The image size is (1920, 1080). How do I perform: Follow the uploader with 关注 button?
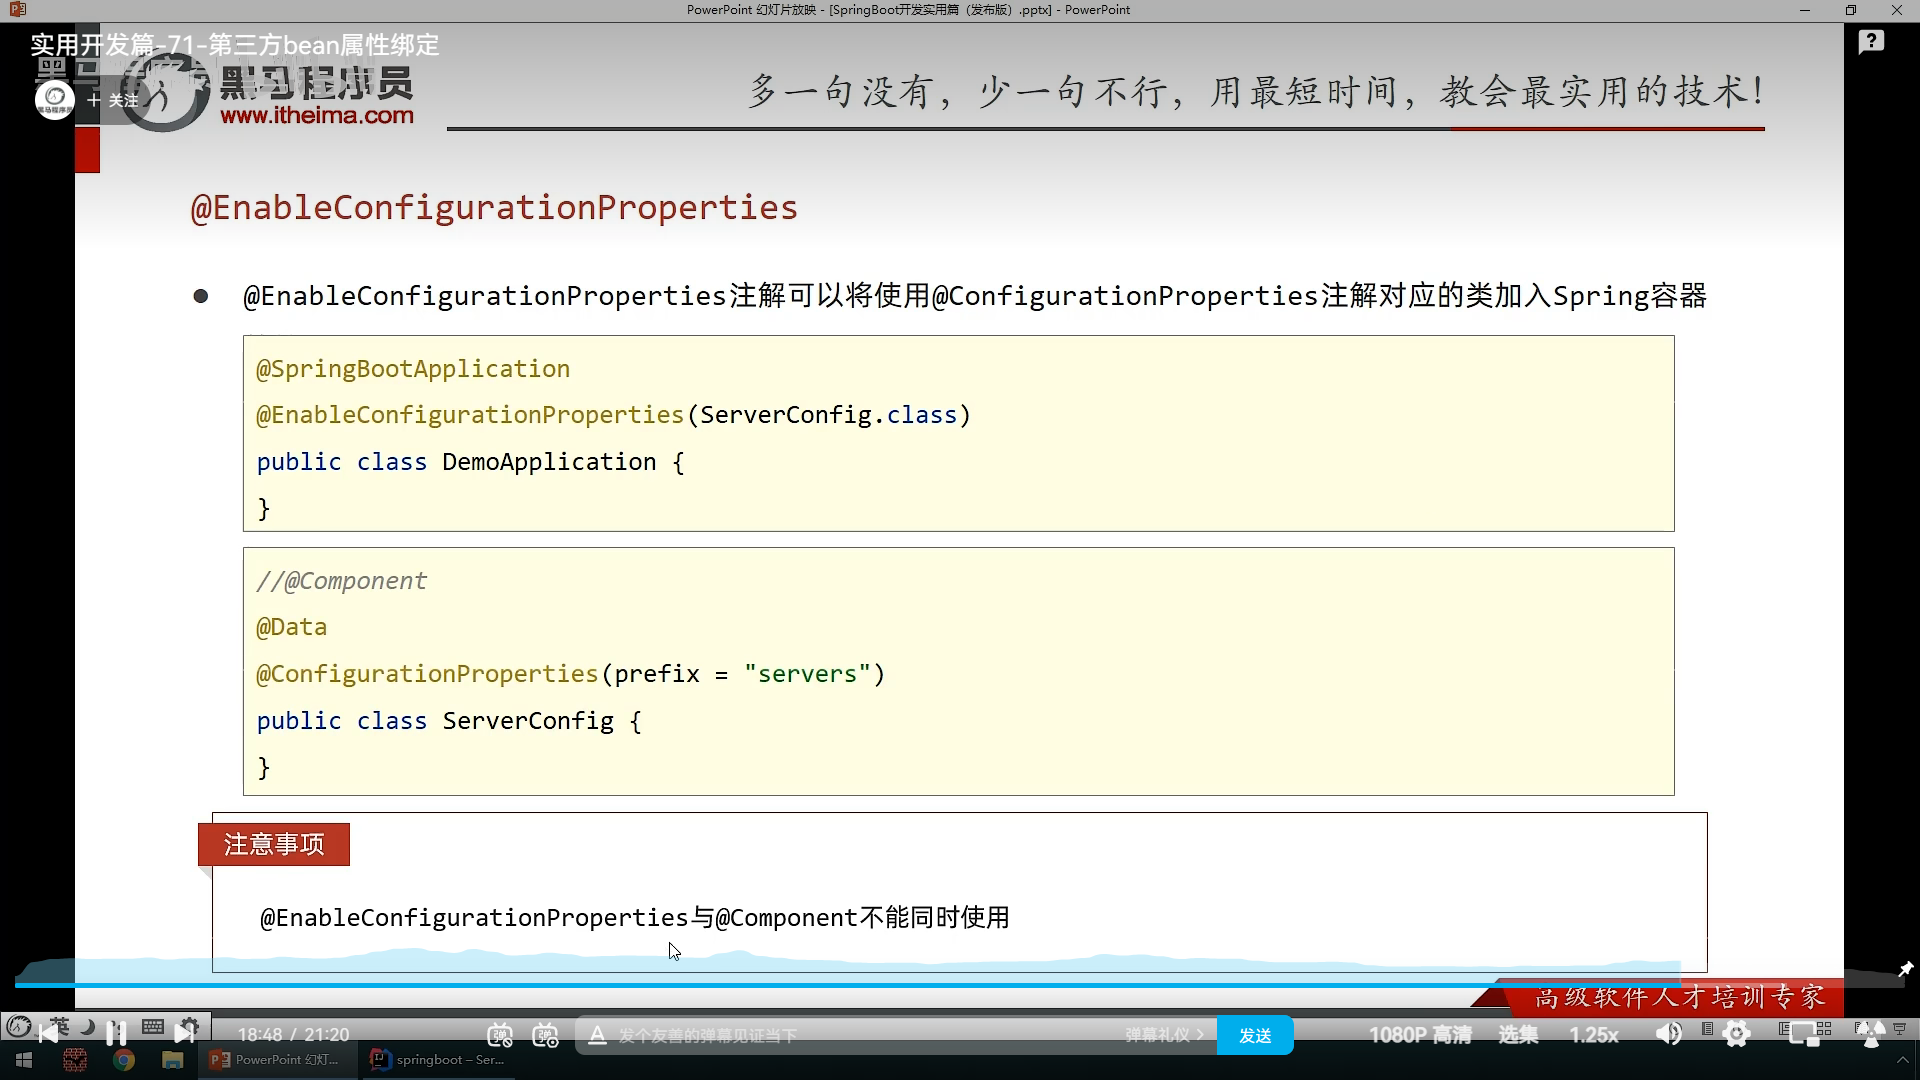click(x=113, y=100)
